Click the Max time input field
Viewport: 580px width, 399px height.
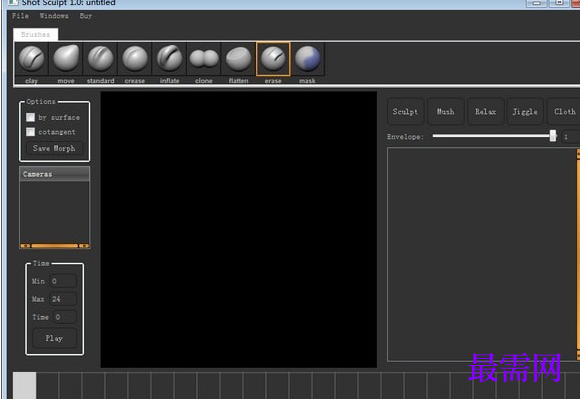coord(63,299)
